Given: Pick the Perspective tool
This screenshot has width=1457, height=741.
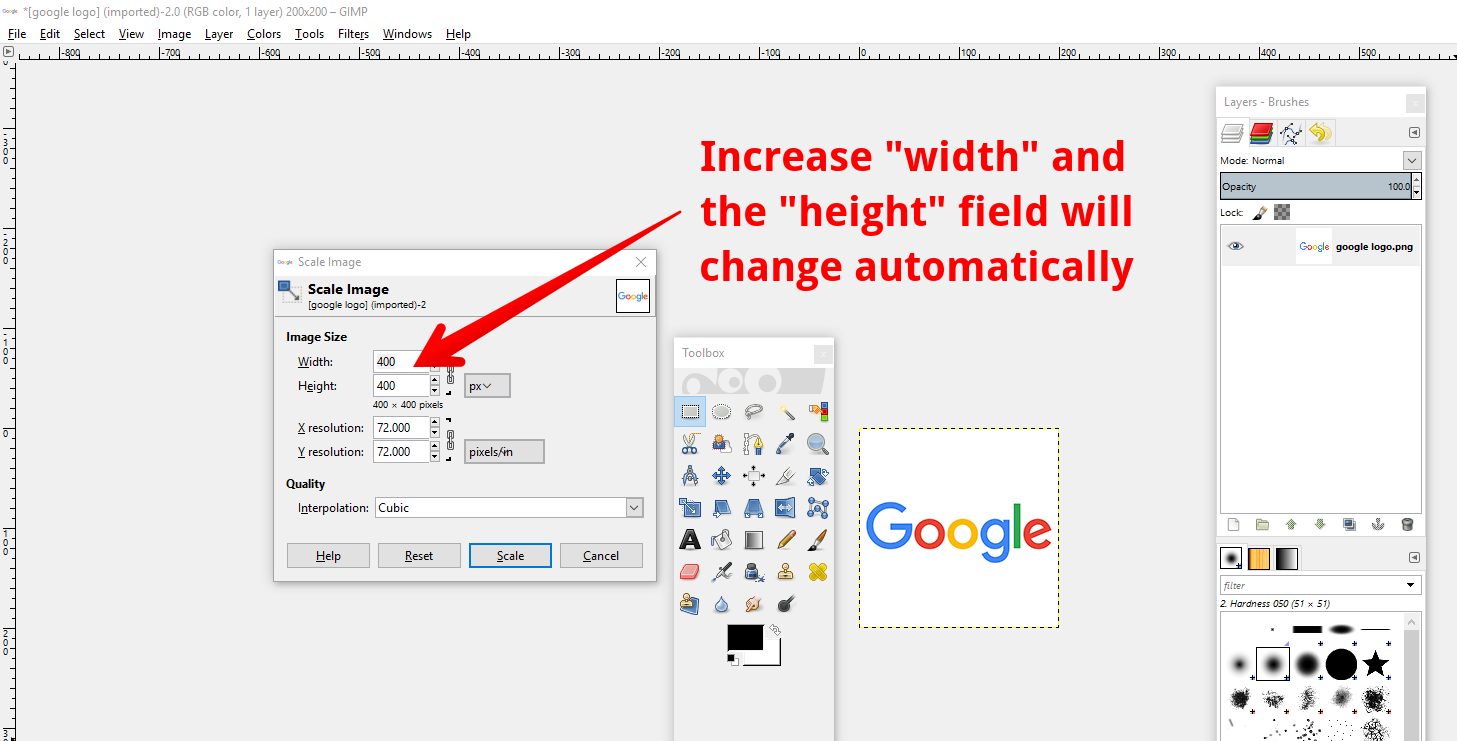Looking at the screenshot, I should pyautogui.click(x=754, y=508).
